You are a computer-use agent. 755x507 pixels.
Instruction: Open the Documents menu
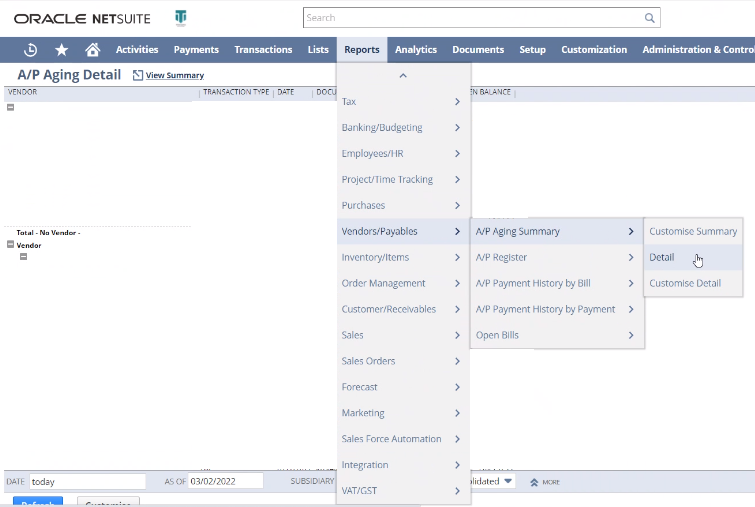click(x=478, y=50)
